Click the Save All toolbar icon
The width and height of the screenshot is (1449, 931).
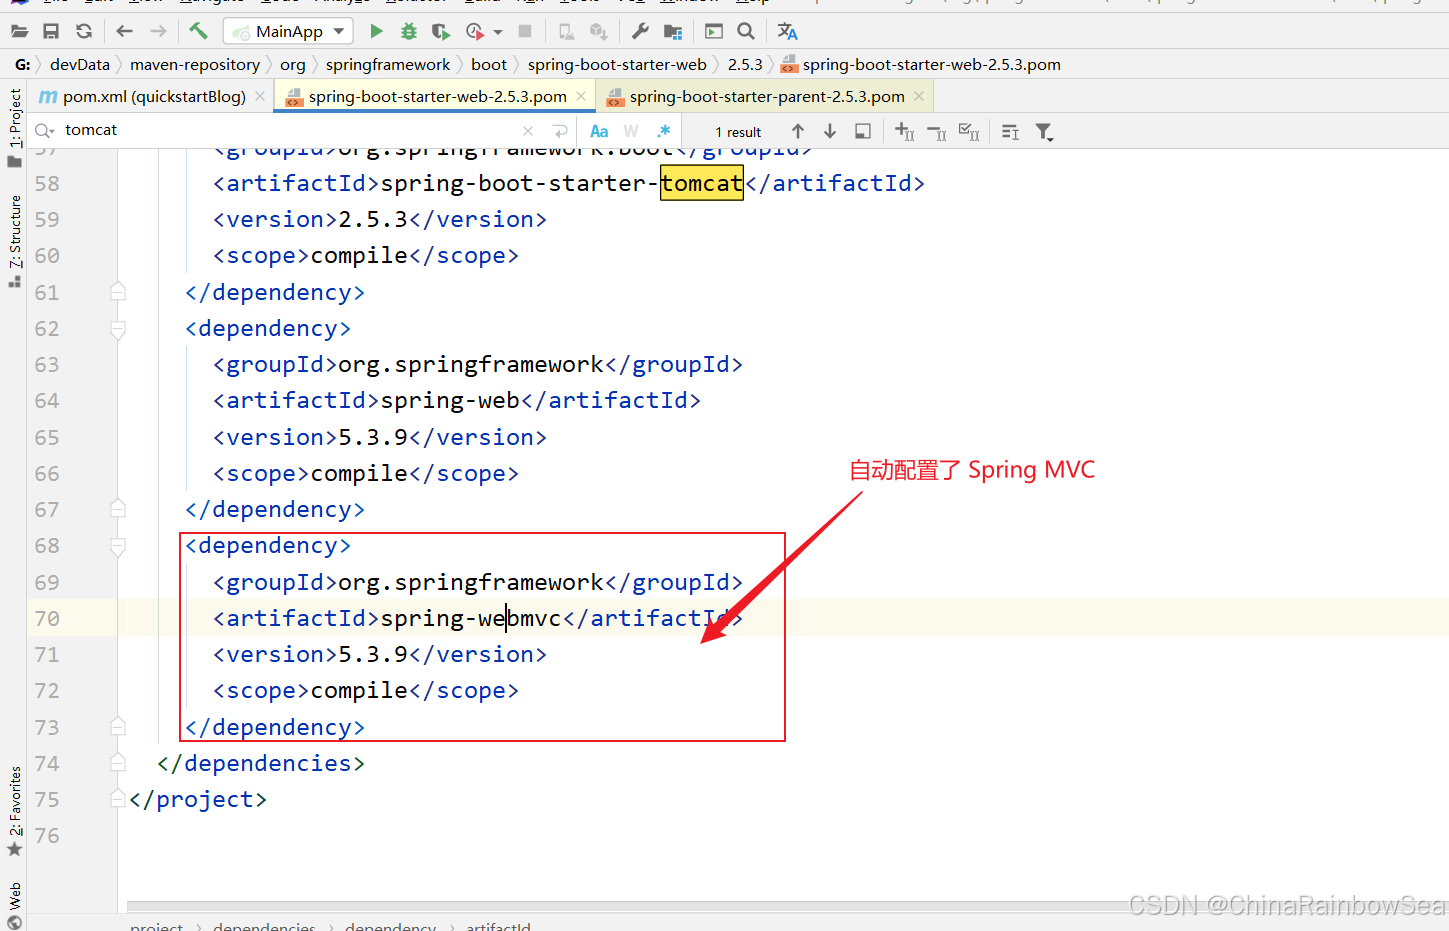pyautogui.click(x=51, y=31)
